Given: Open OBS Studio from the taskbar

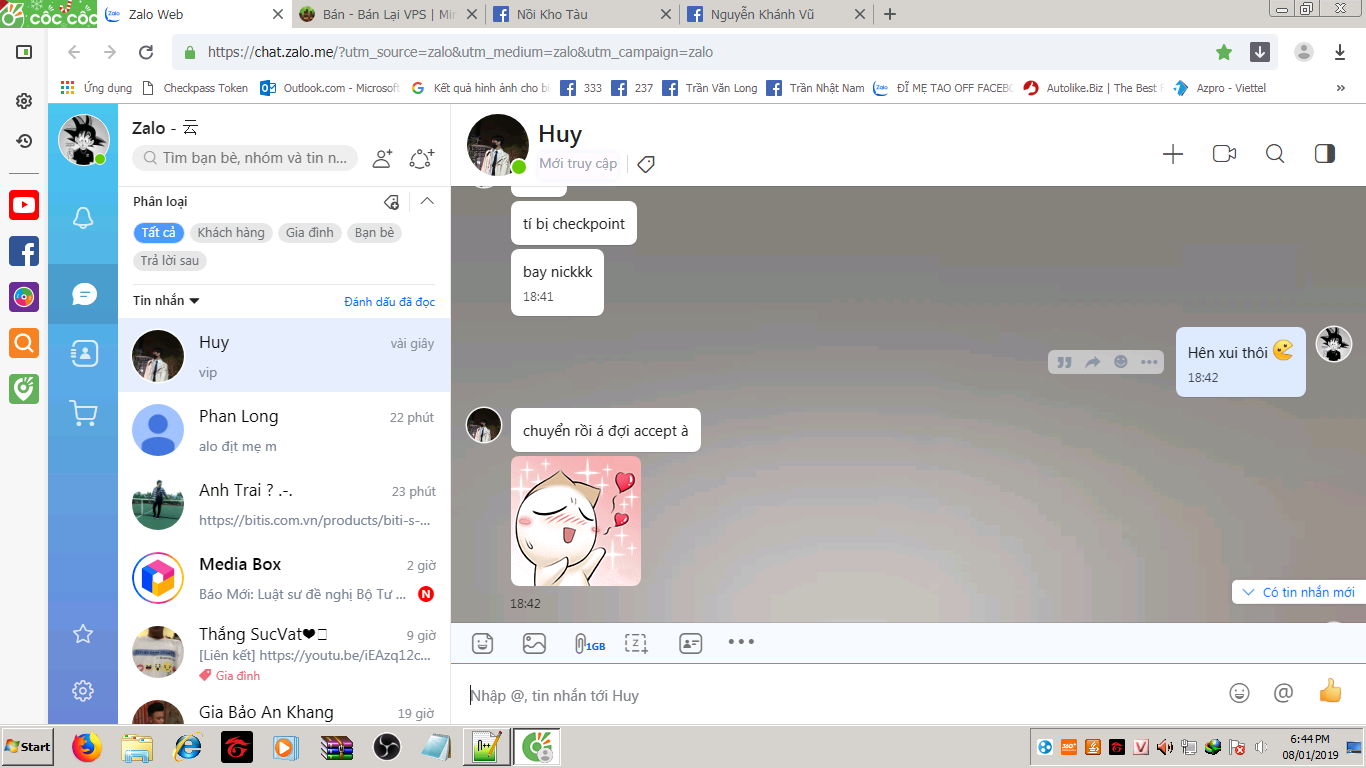Looking at the screenshot, I should click(386, 747).
